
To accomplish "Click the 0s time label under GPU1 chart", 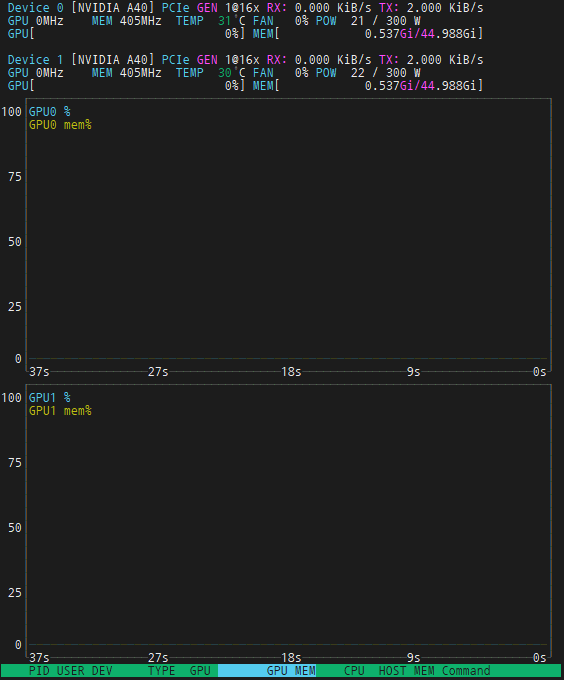I will point(540,658).
